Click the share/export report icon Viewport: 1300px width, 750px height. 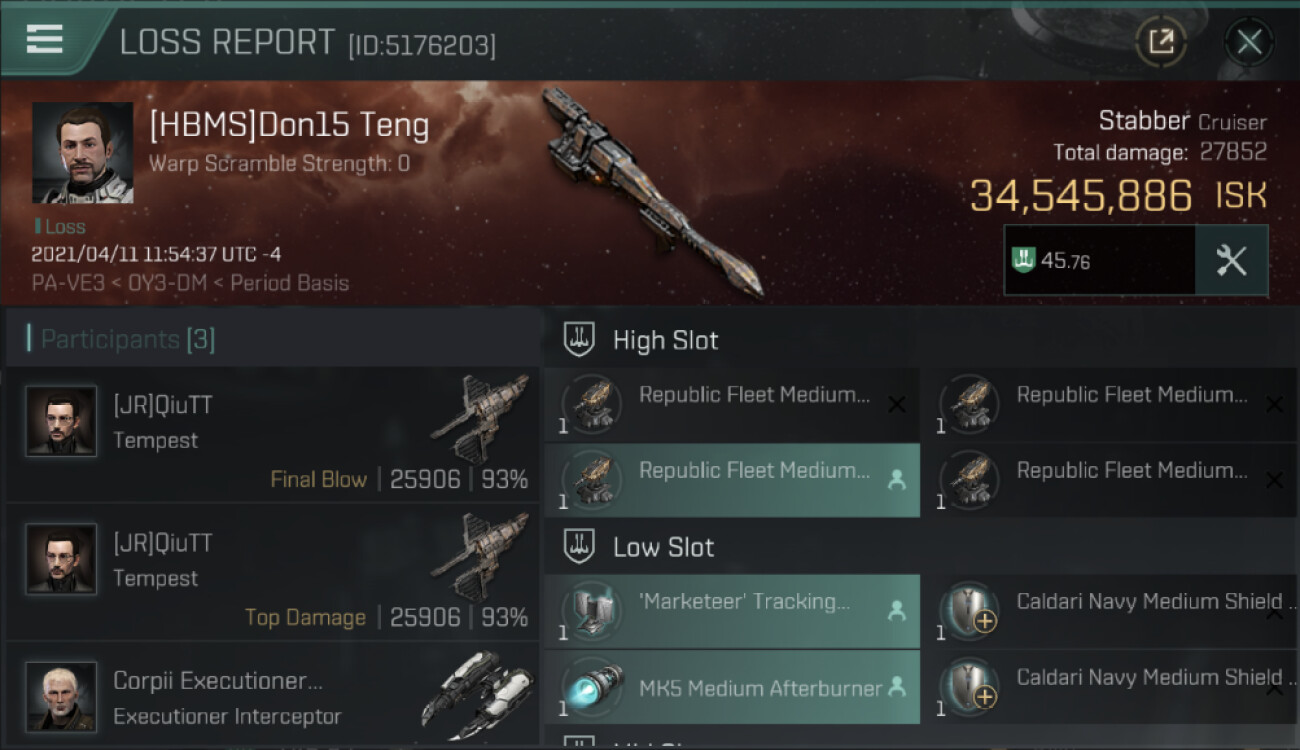(1161, 42)
